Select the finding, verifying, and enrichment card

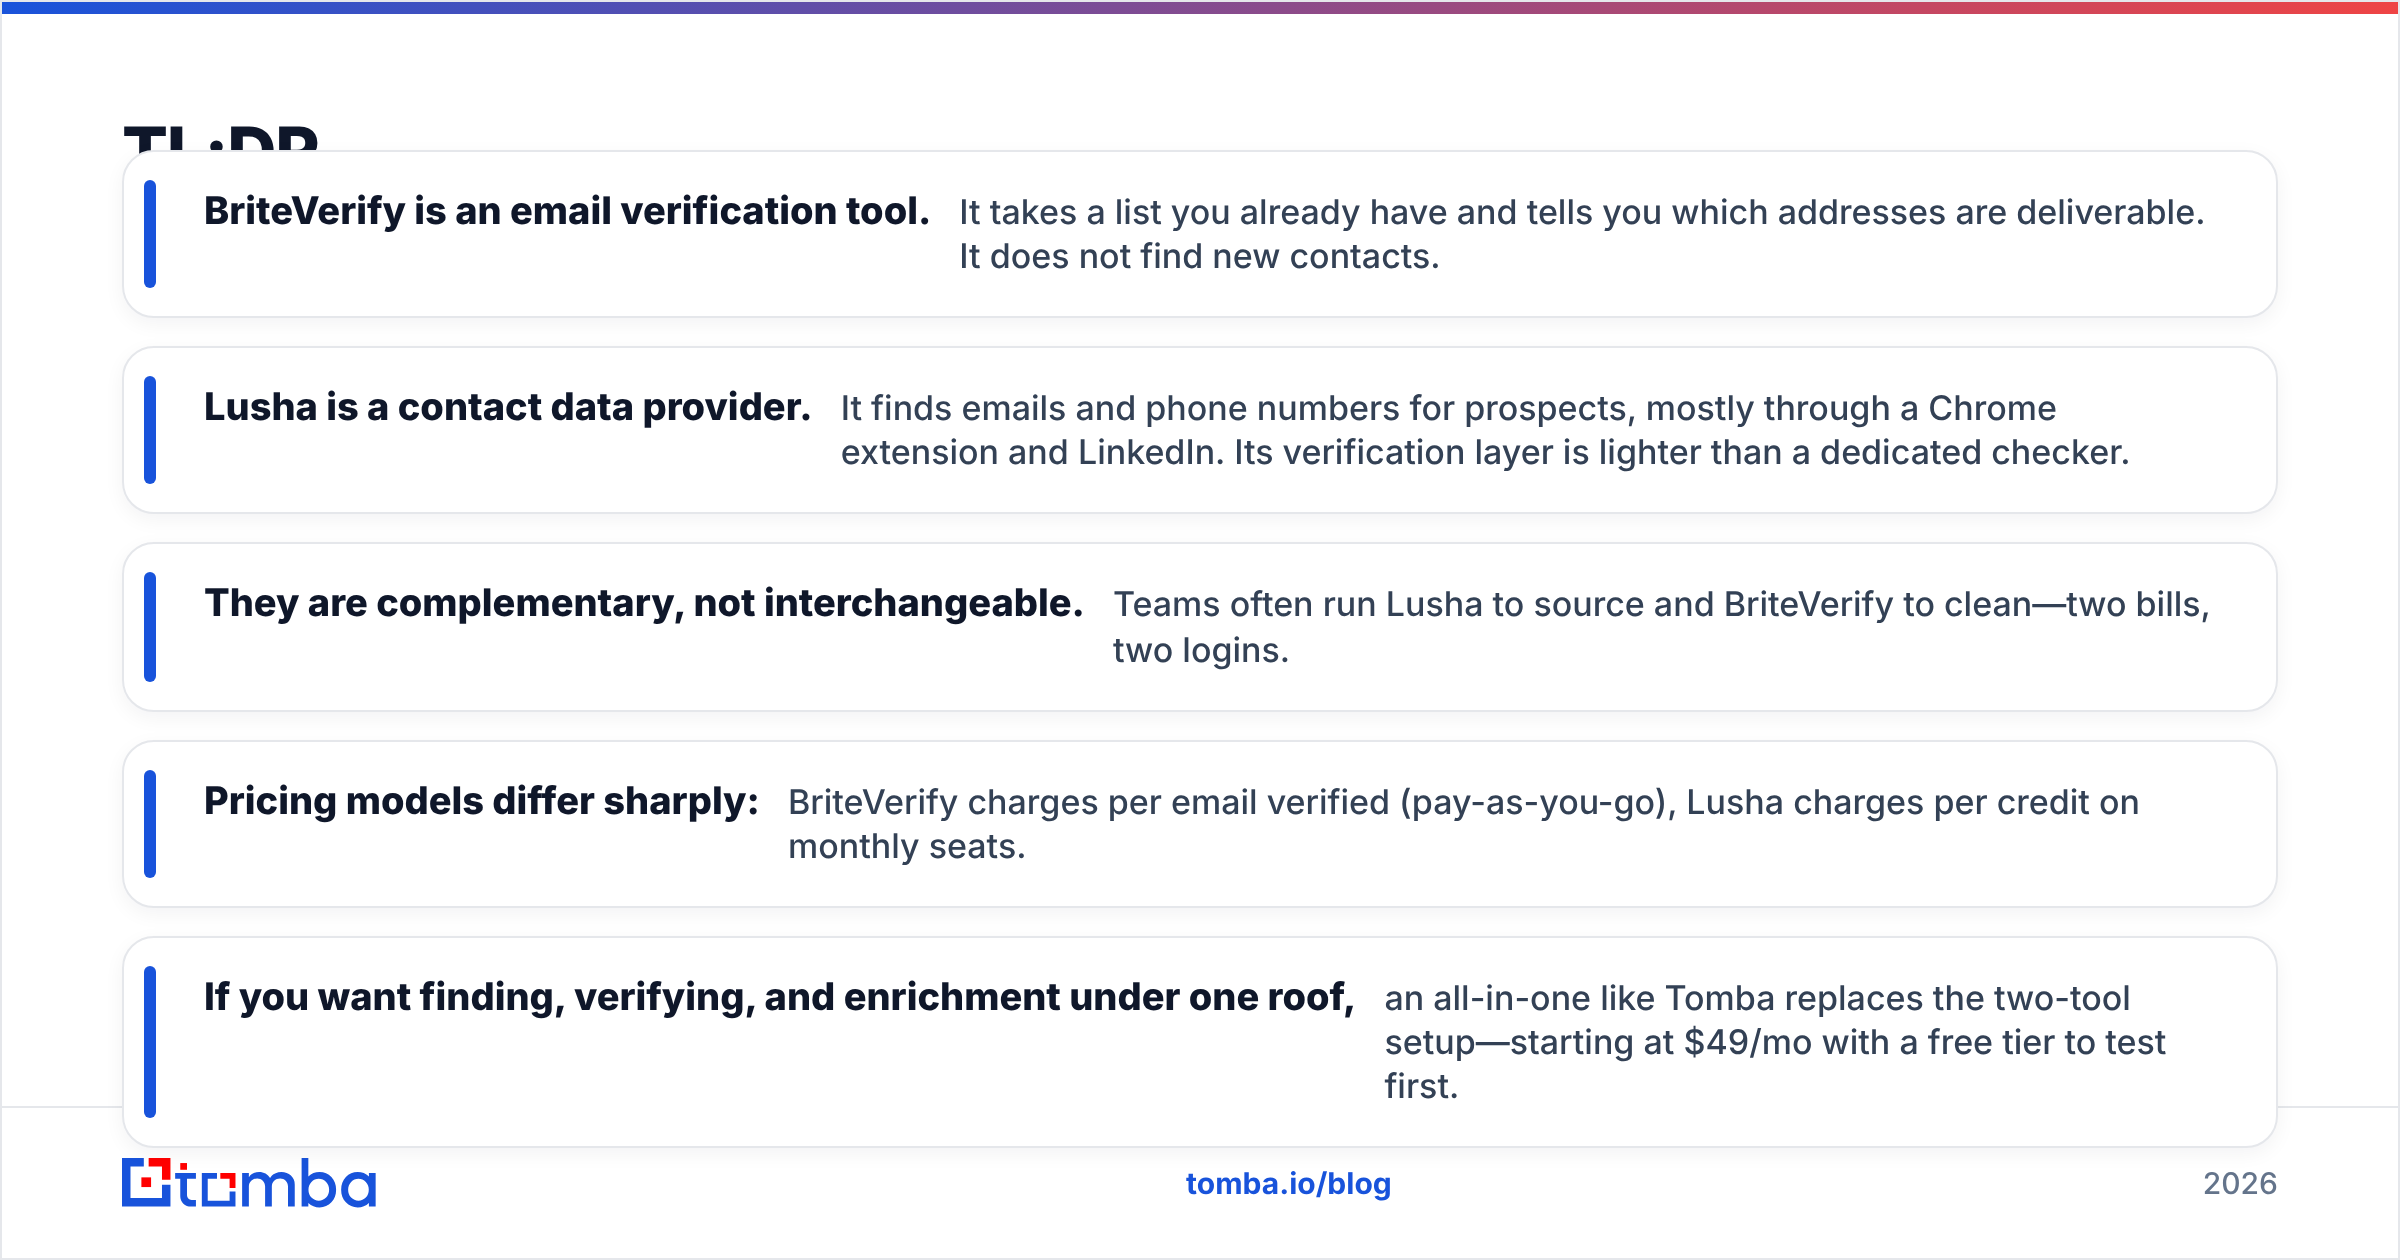(x=1200, y=1042)
